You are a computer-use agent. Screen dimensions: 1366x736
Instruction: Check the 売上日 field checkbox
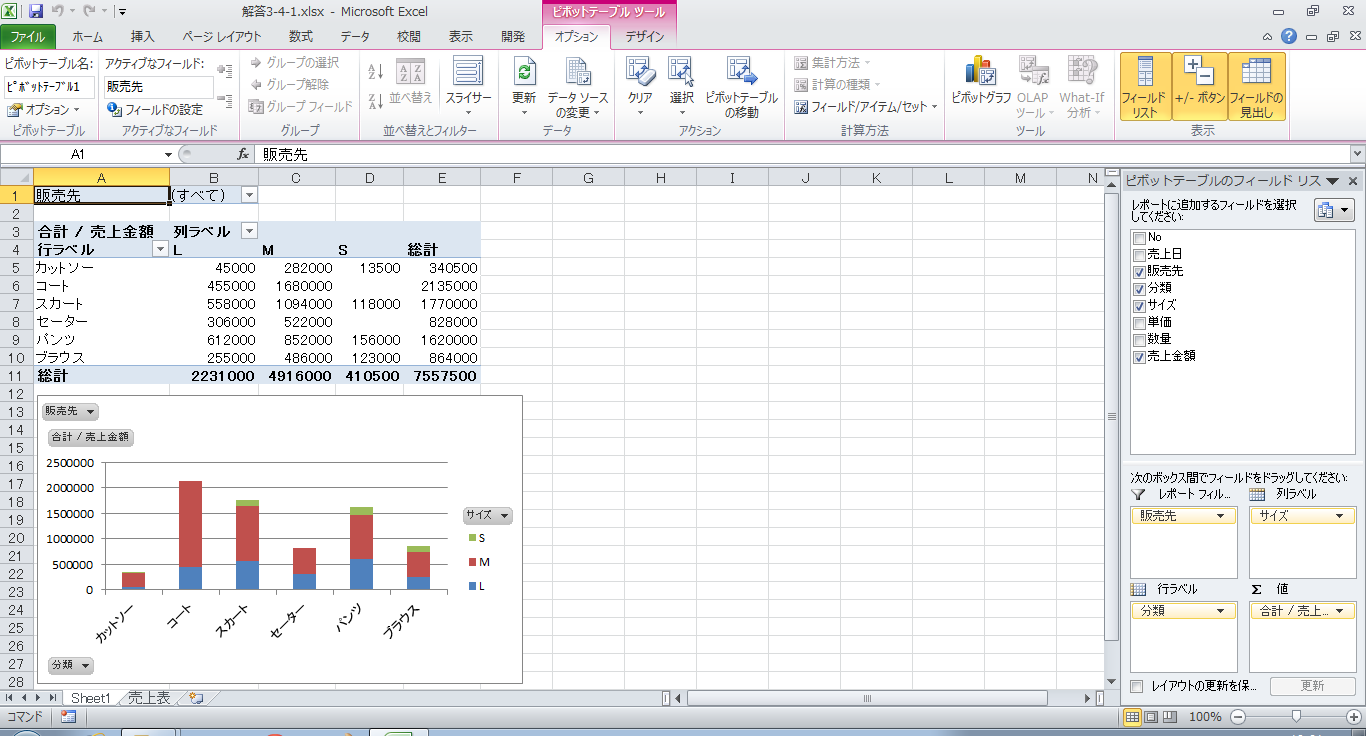(1139, 254)
